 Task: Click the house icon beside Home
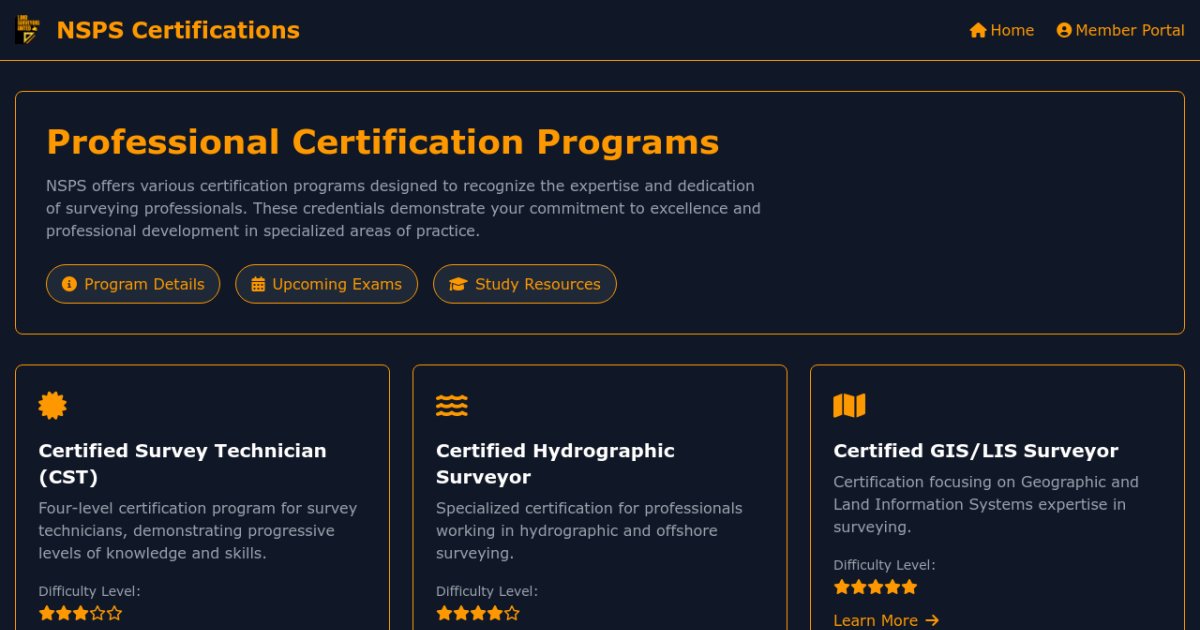(x=977, y=30)
